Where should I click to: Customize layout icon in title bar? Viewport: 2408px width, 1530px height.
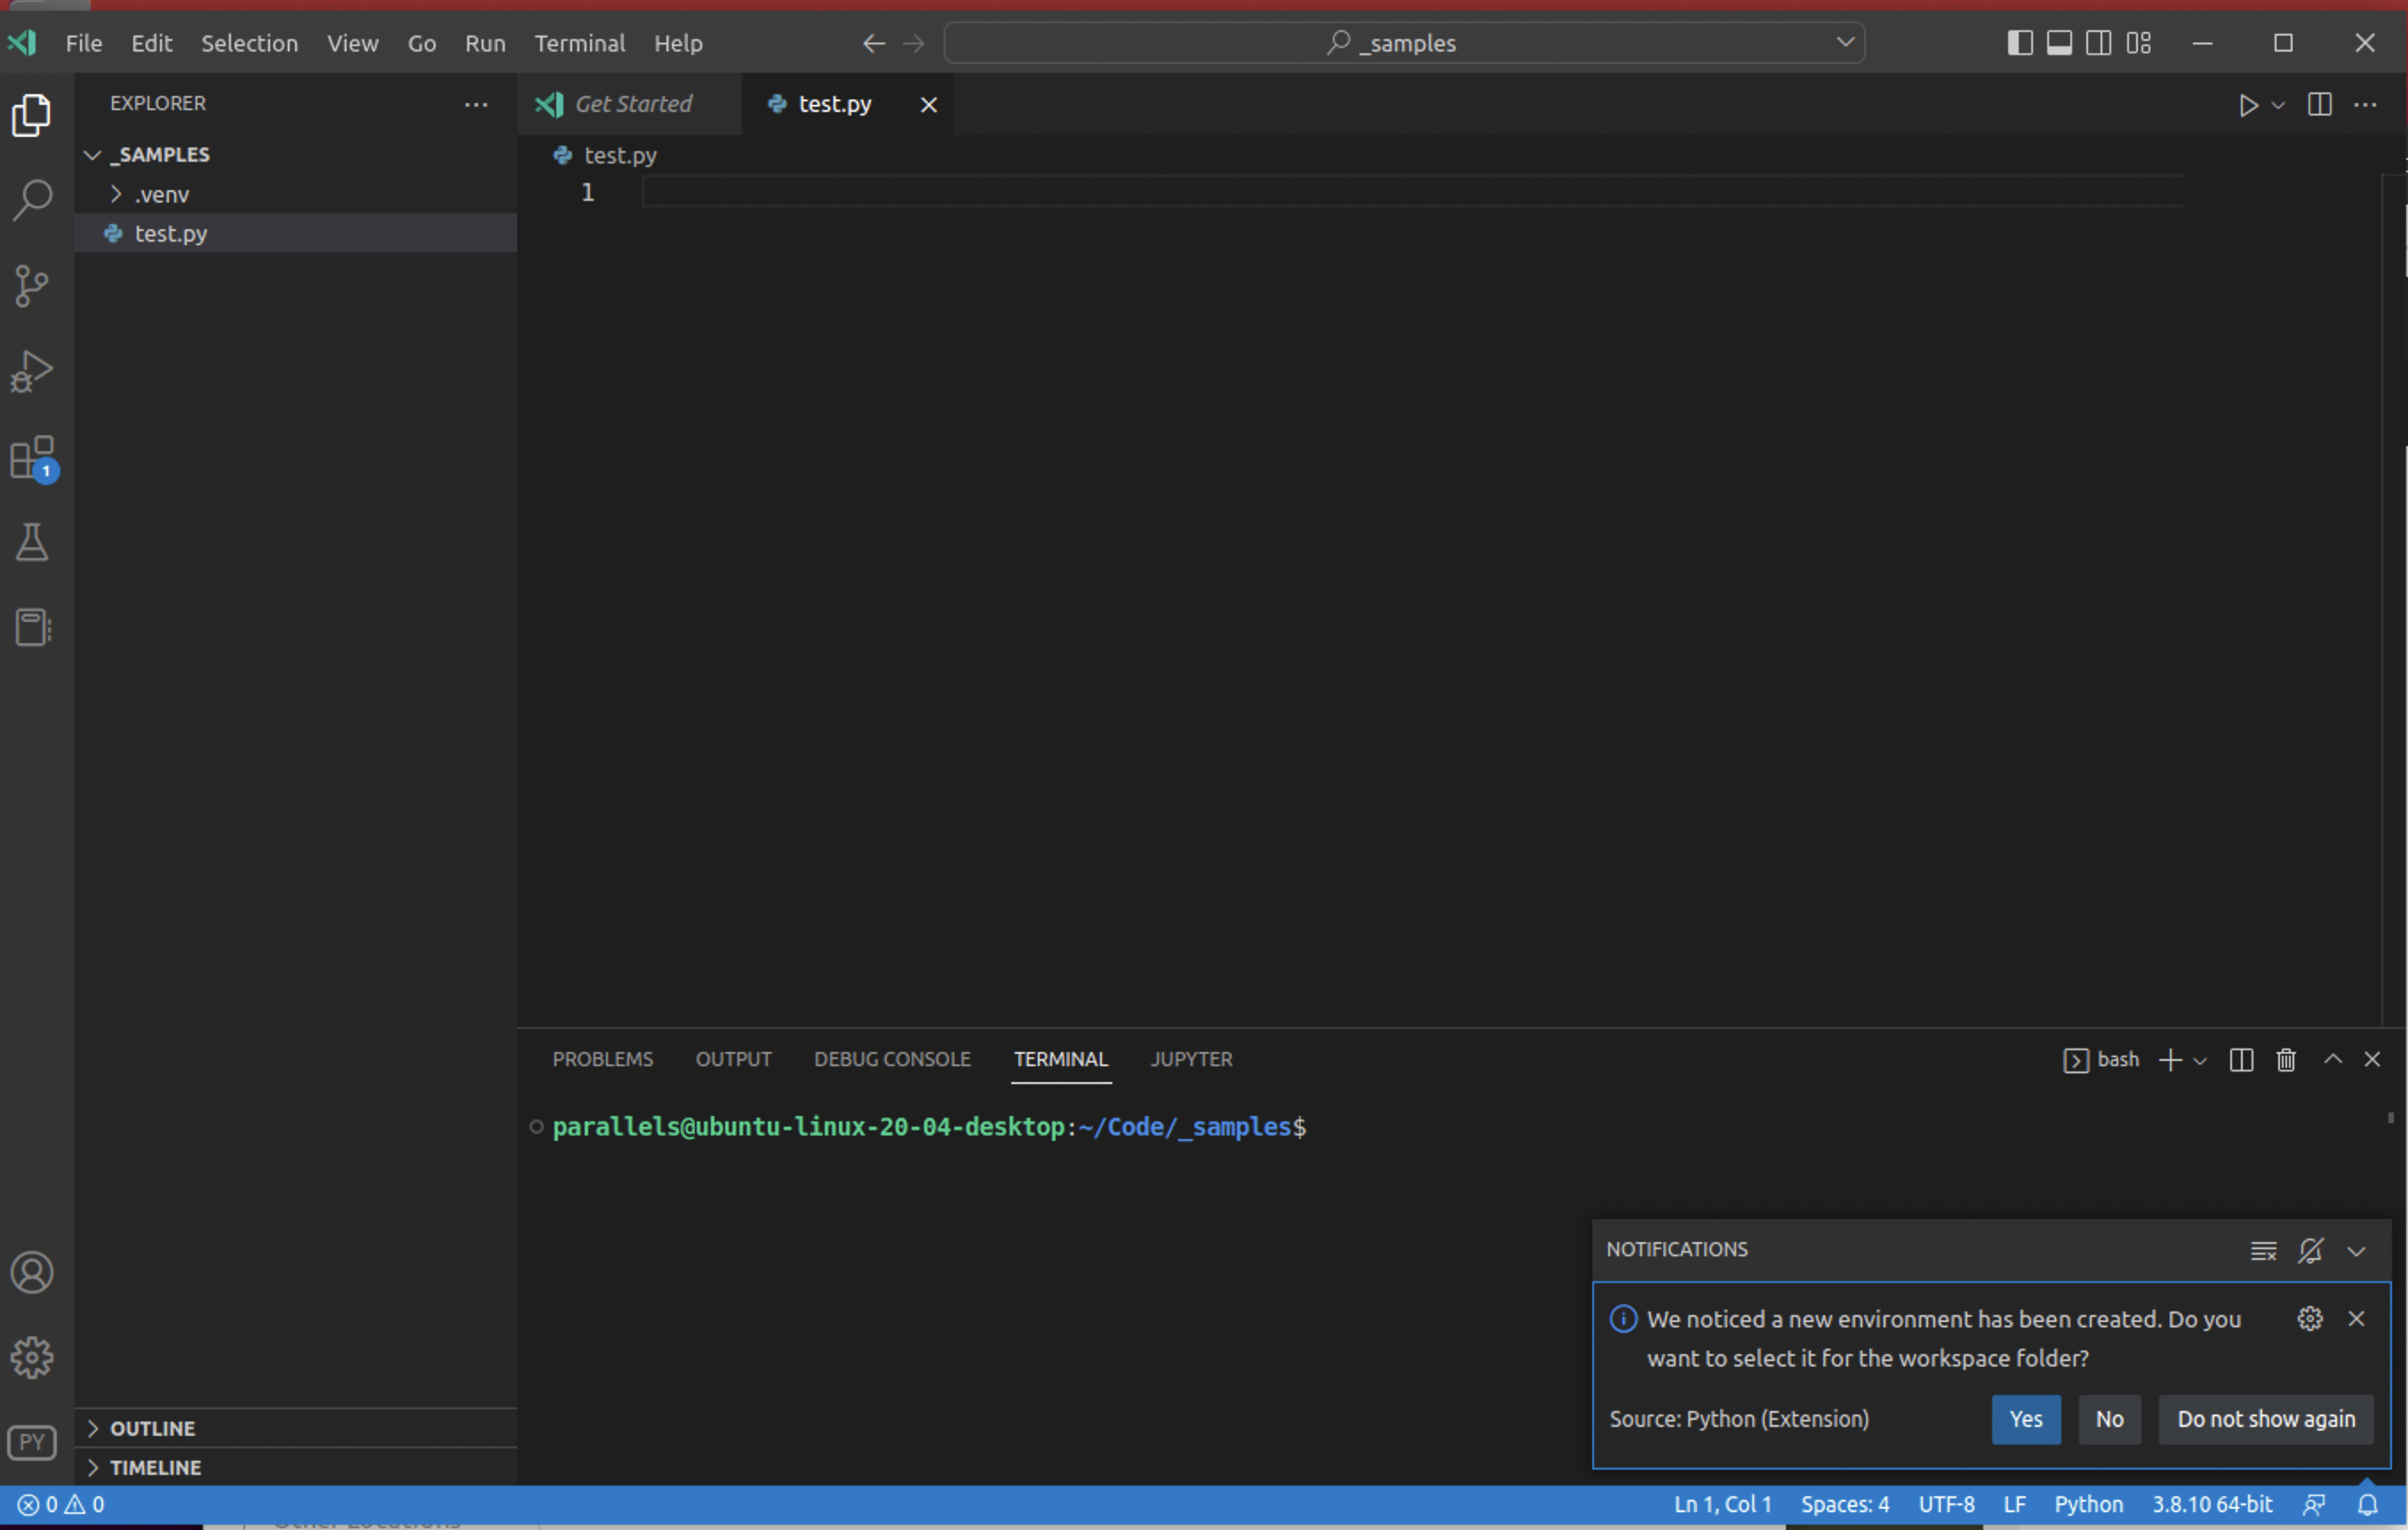click(2139, 43)
